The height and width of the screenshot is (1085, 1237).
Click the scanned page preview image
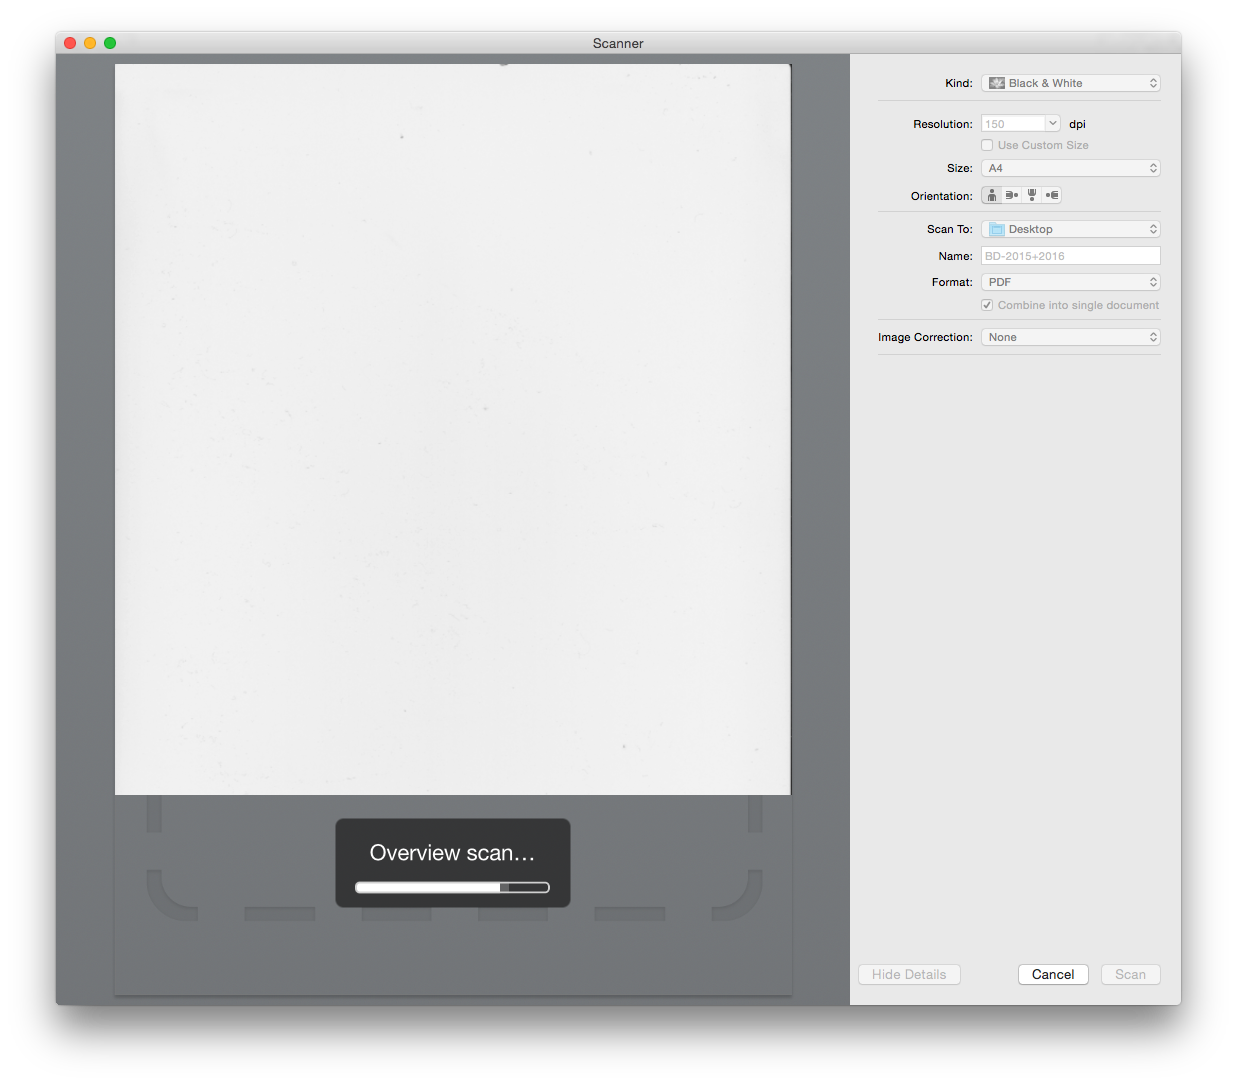click(x=452, y=430)
